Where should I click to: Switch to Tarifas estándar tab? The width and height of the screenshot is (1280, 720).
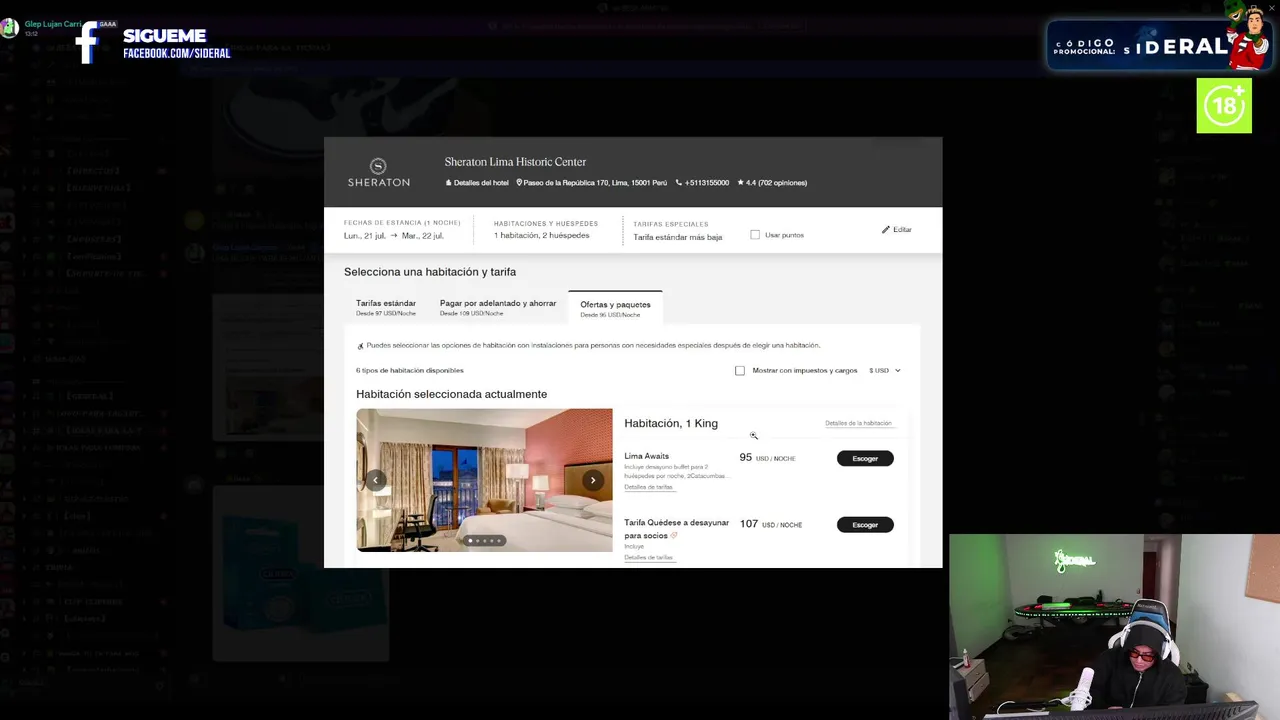tap(386, 307)
